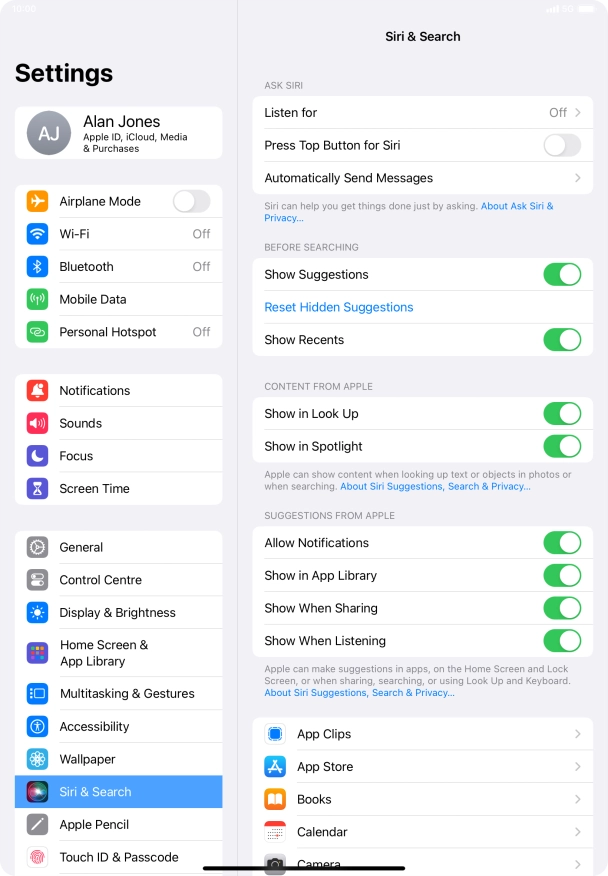The height and width of the screenshot is (876, 608).
Task: Tap Reset Hidden Suggestions
Action: coord(339,307)
